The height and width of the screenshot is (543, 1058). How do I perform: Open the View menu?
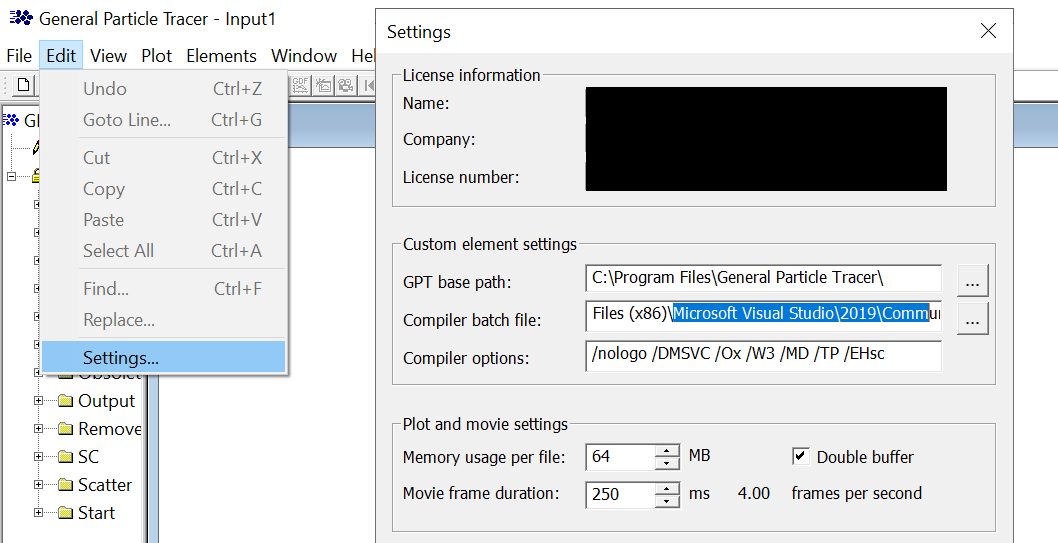[x=108, y=55]
